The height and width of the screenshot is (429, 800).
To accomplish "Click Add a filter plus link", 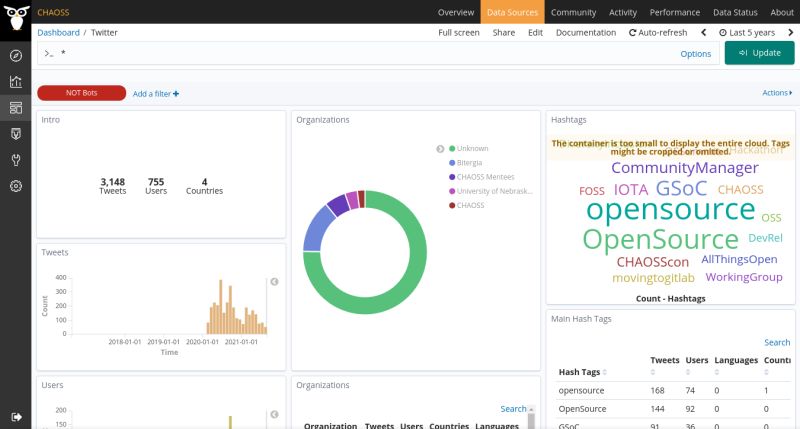I will (x=156, y=94).
